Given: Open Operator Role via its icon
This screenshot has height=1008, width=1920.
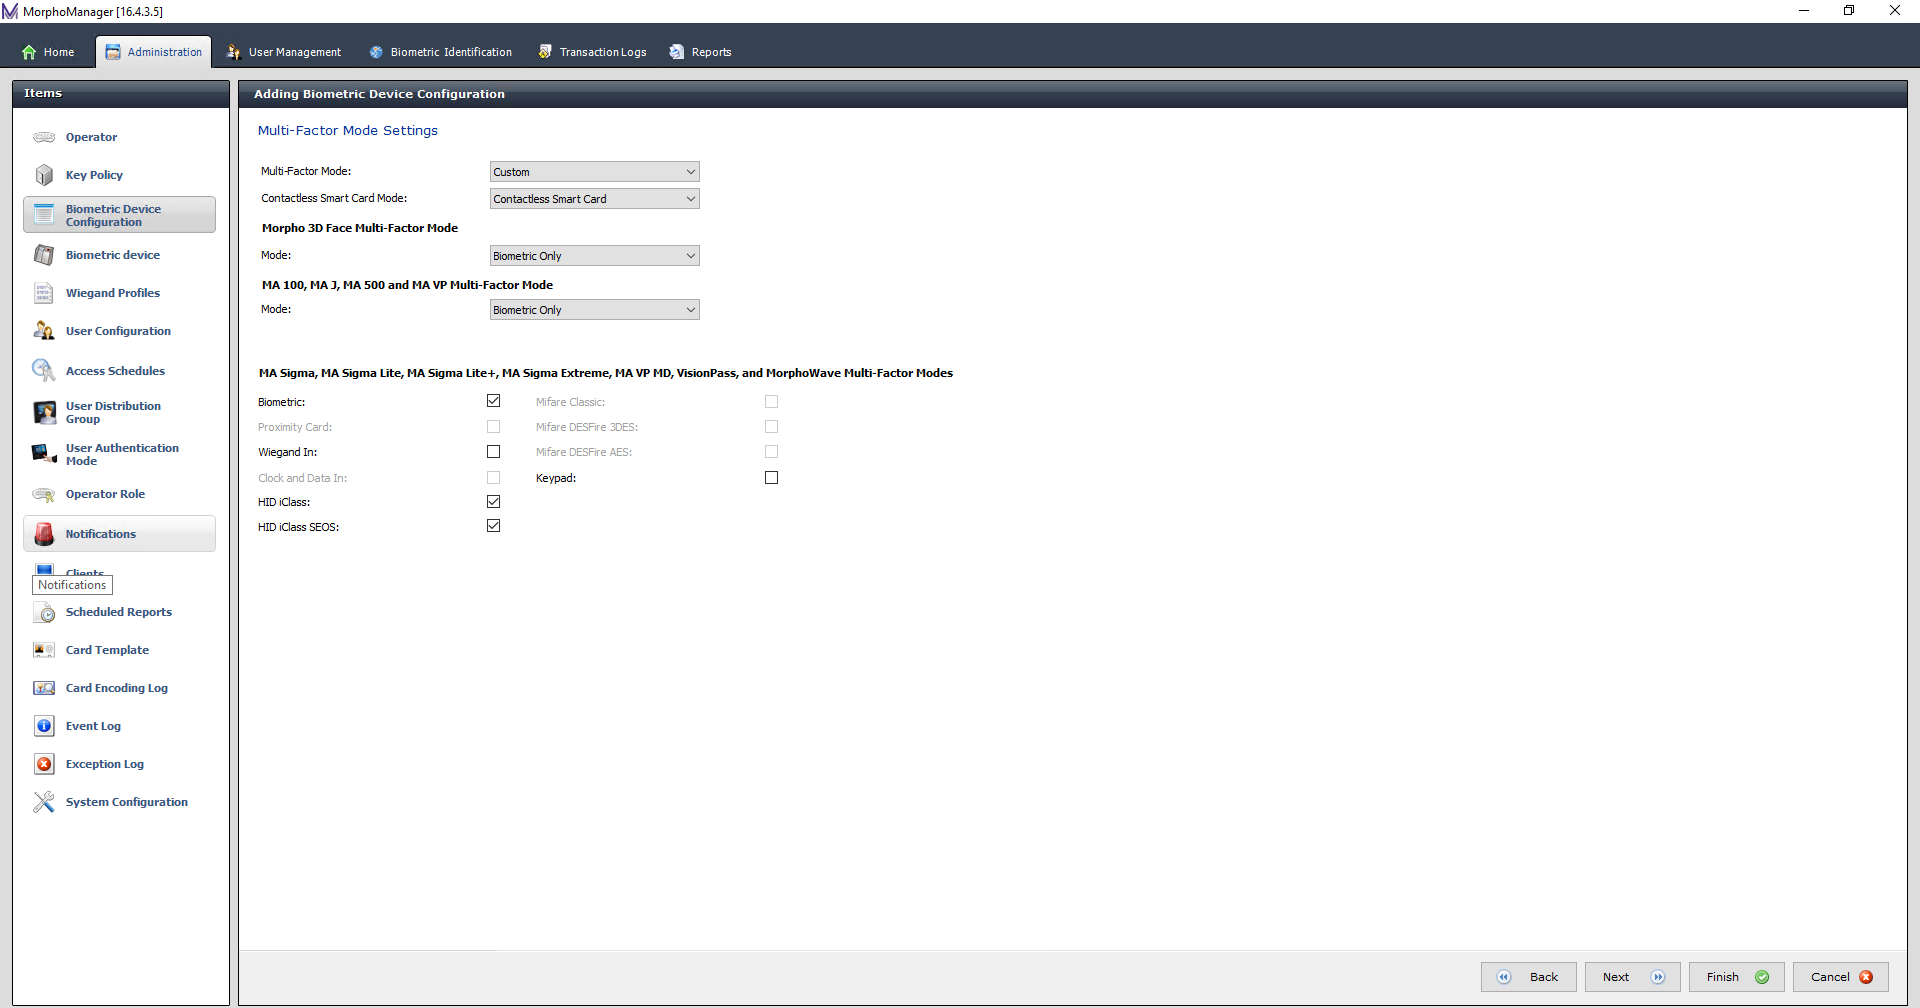Looking at the screenshot, I should (44, 494).
